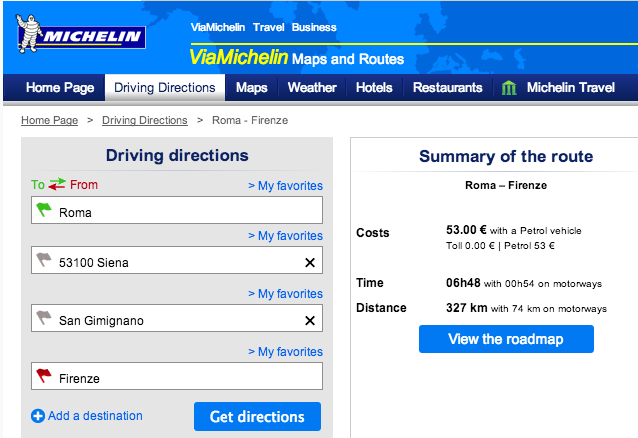638x438 pixels.
Task: Open the Michelin Travel tab
Action: [570, 88]
